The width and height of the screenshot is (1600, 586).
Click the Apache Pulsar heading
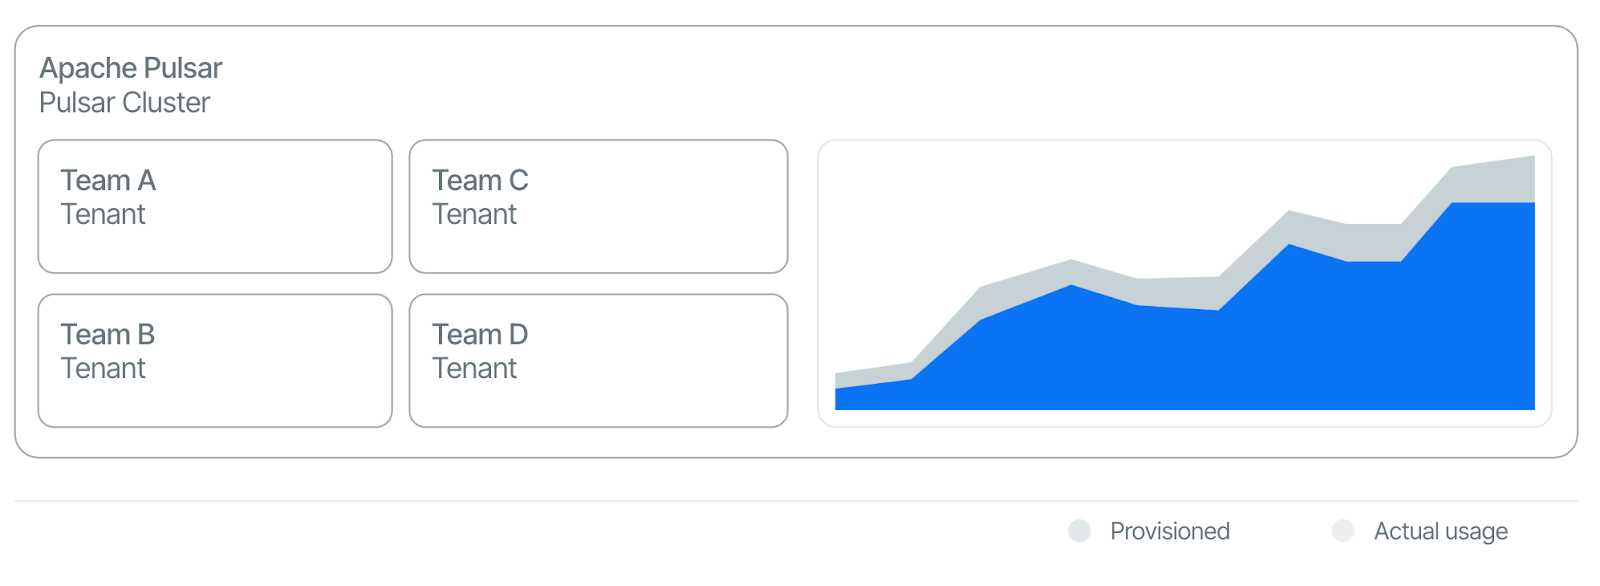pos(131,68)
